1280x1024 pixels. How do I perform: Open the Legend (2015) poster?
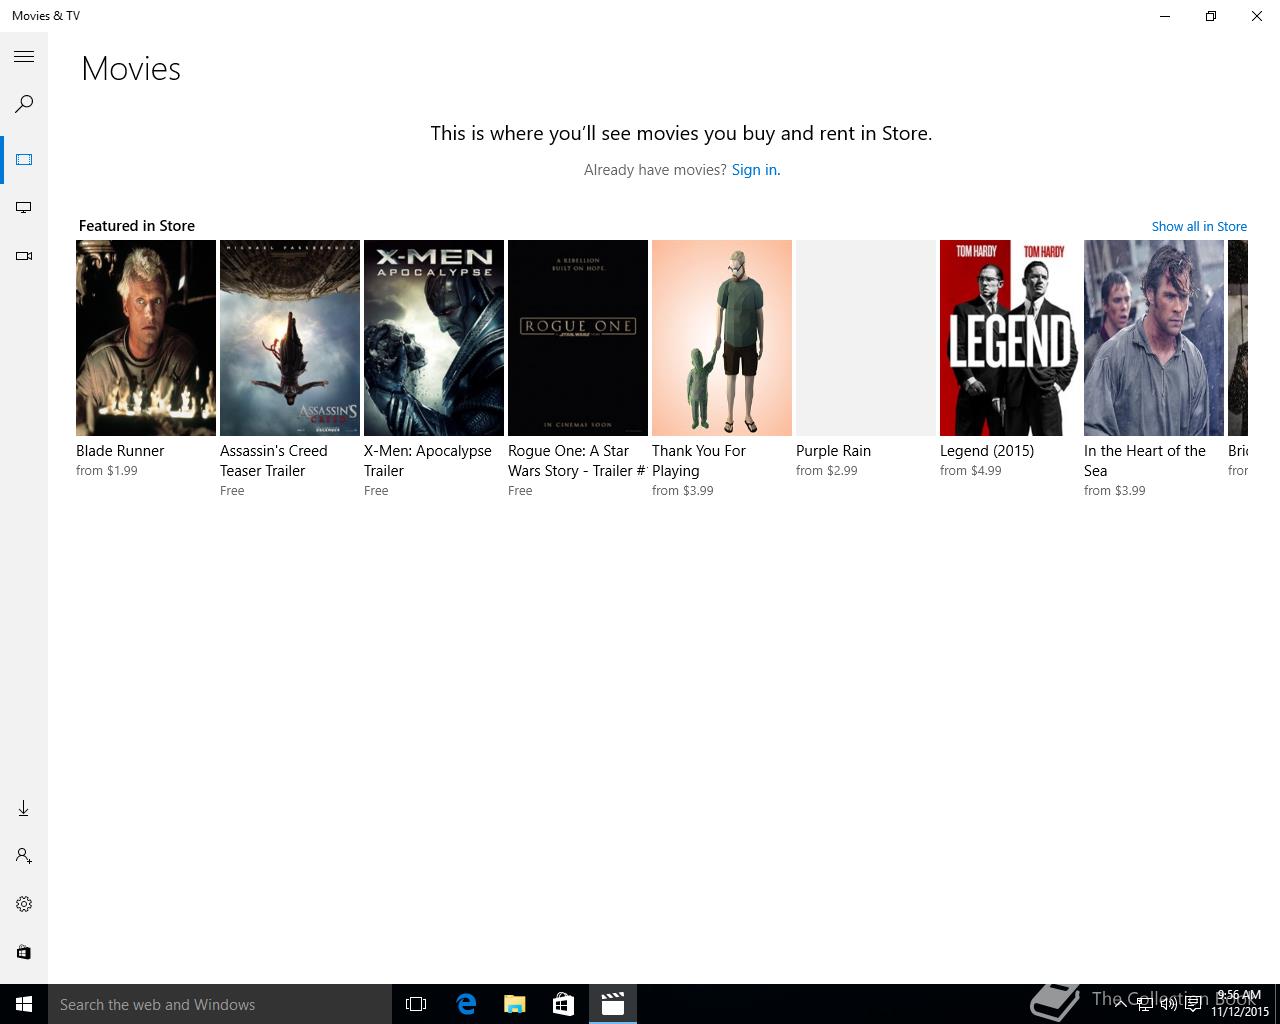1010,338
